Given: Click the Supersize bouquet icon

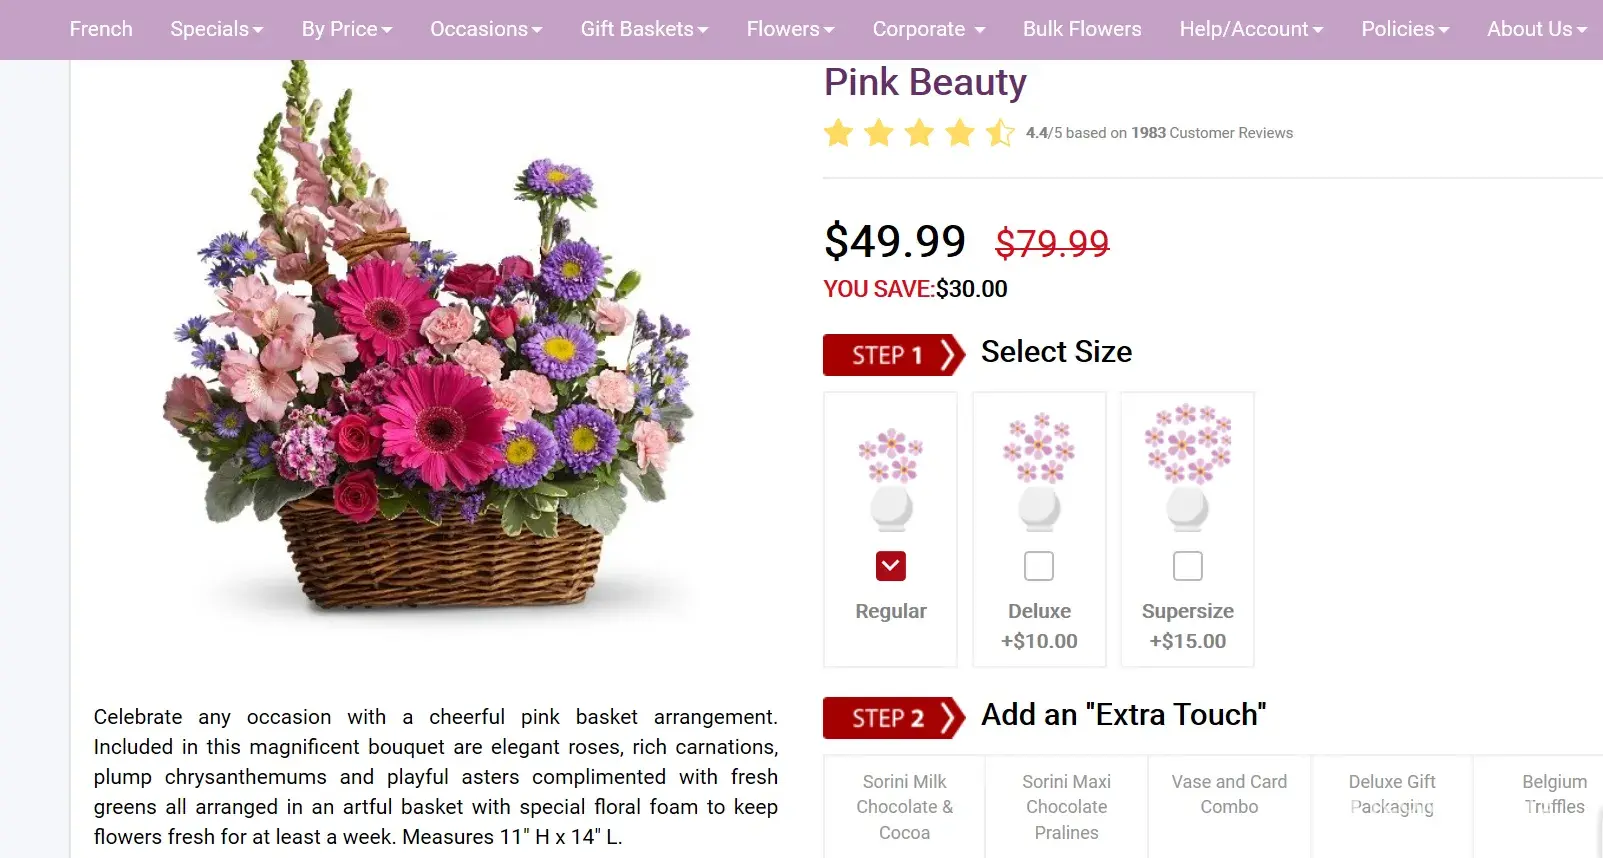Looking at the screenshot, I should pyautogui.click(x=1187, y=467).
